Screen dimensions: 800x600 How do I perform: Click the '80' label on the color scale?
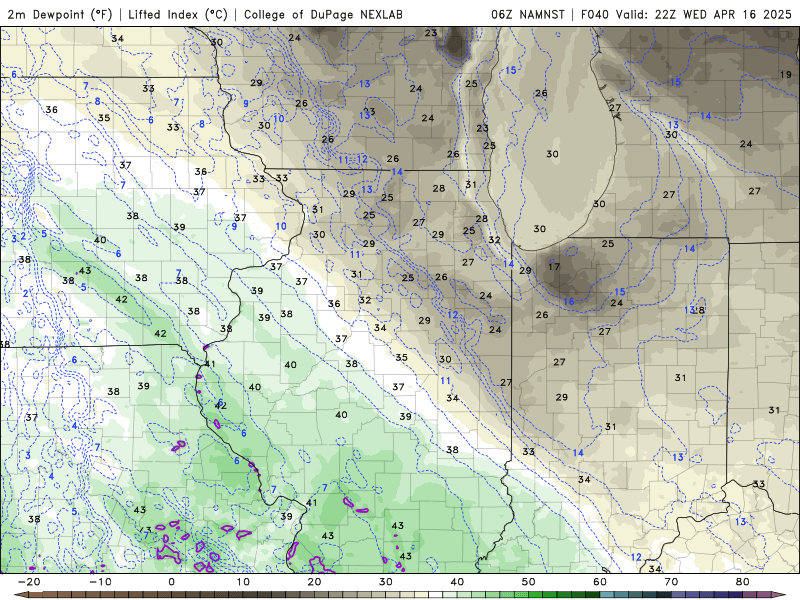[x=743, y=582]
